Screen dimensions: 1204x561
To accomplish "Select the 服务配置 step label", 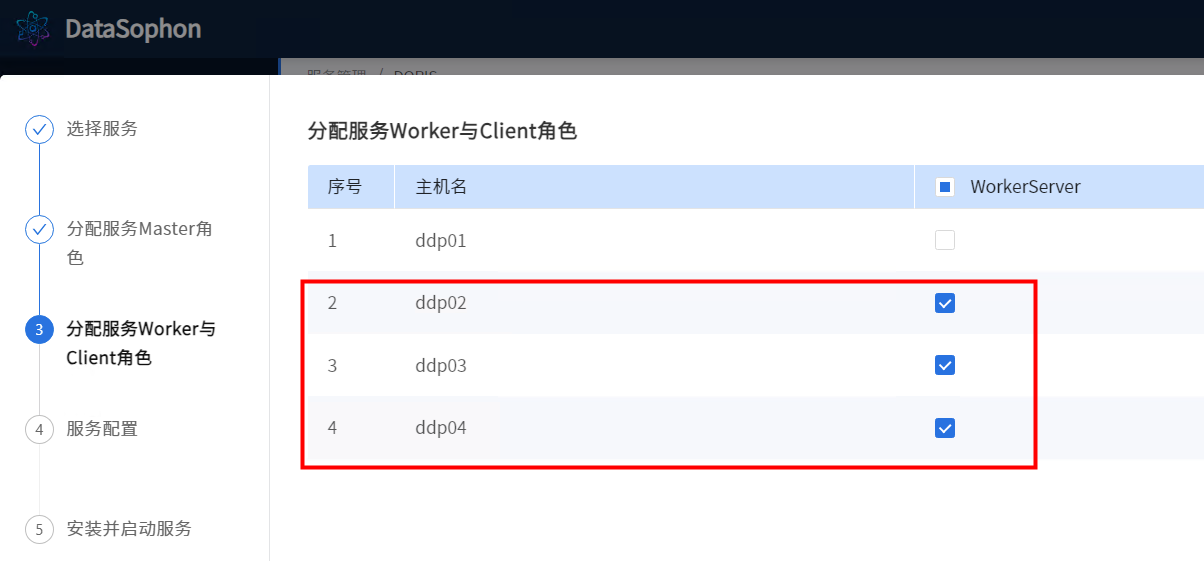I will click(x=102, y=428).
